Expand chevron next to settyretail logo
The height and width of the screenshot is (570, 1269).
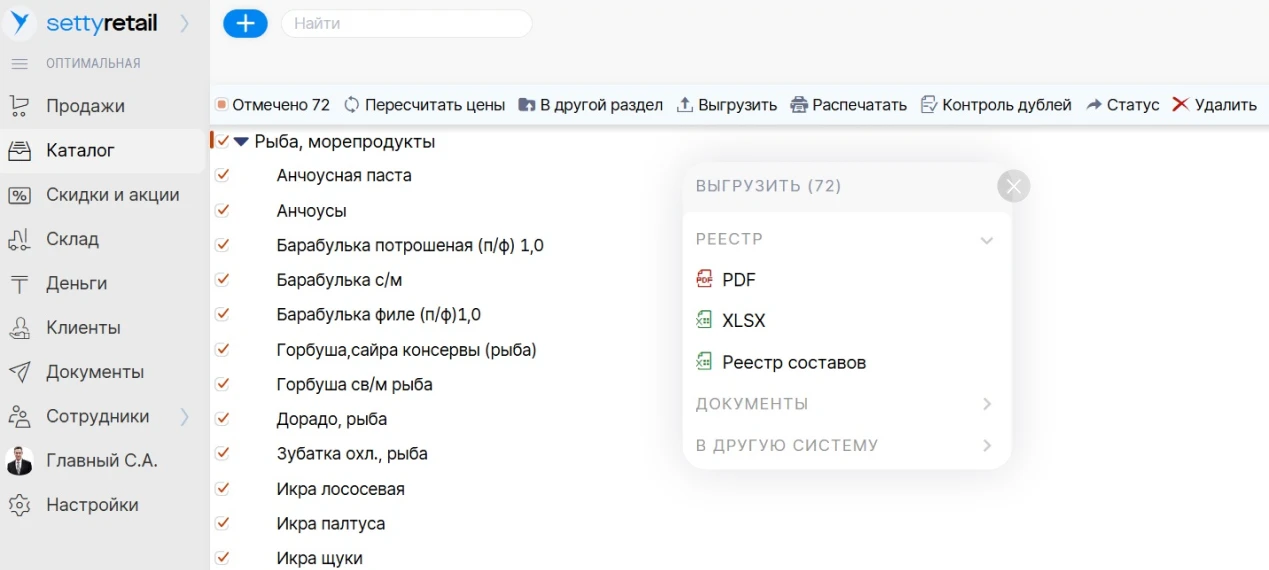185,24
